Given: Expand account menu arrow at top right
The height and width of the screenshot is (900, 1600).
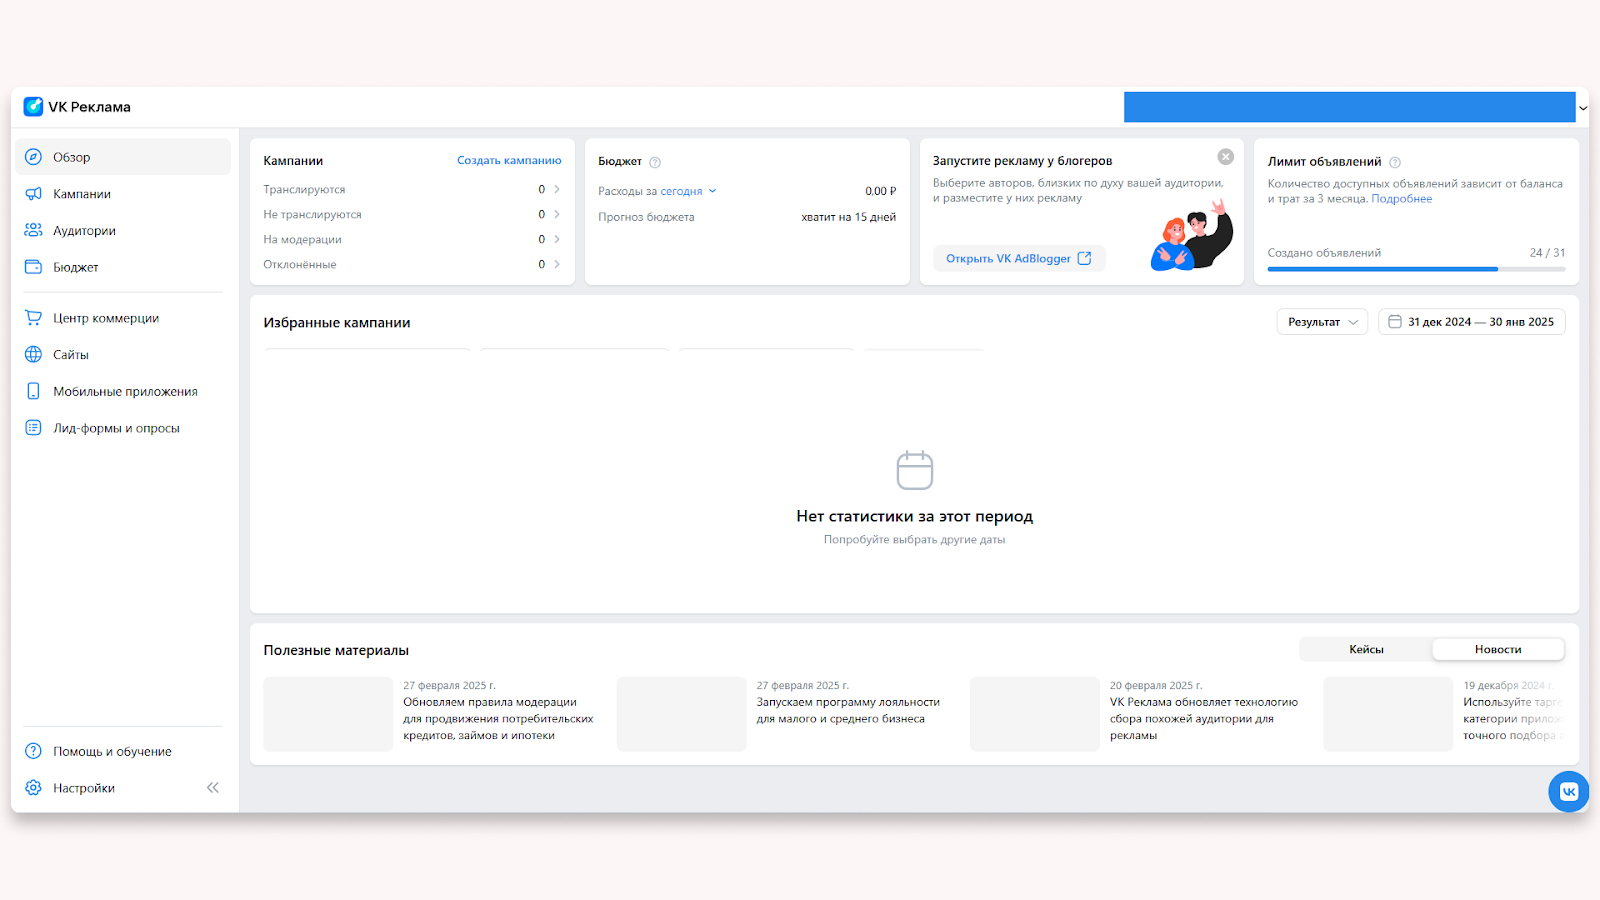Looking at the screenshot, I should [1583, 108].
